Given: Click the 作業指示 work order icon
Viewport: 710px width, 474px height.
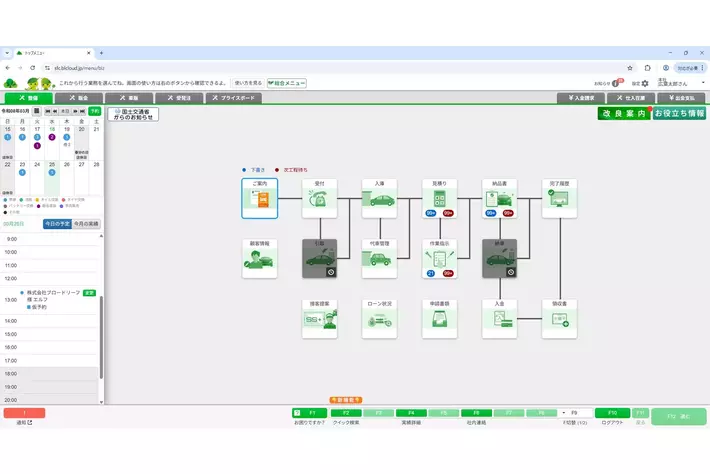Looking at the screenshot, I should 439,259.
